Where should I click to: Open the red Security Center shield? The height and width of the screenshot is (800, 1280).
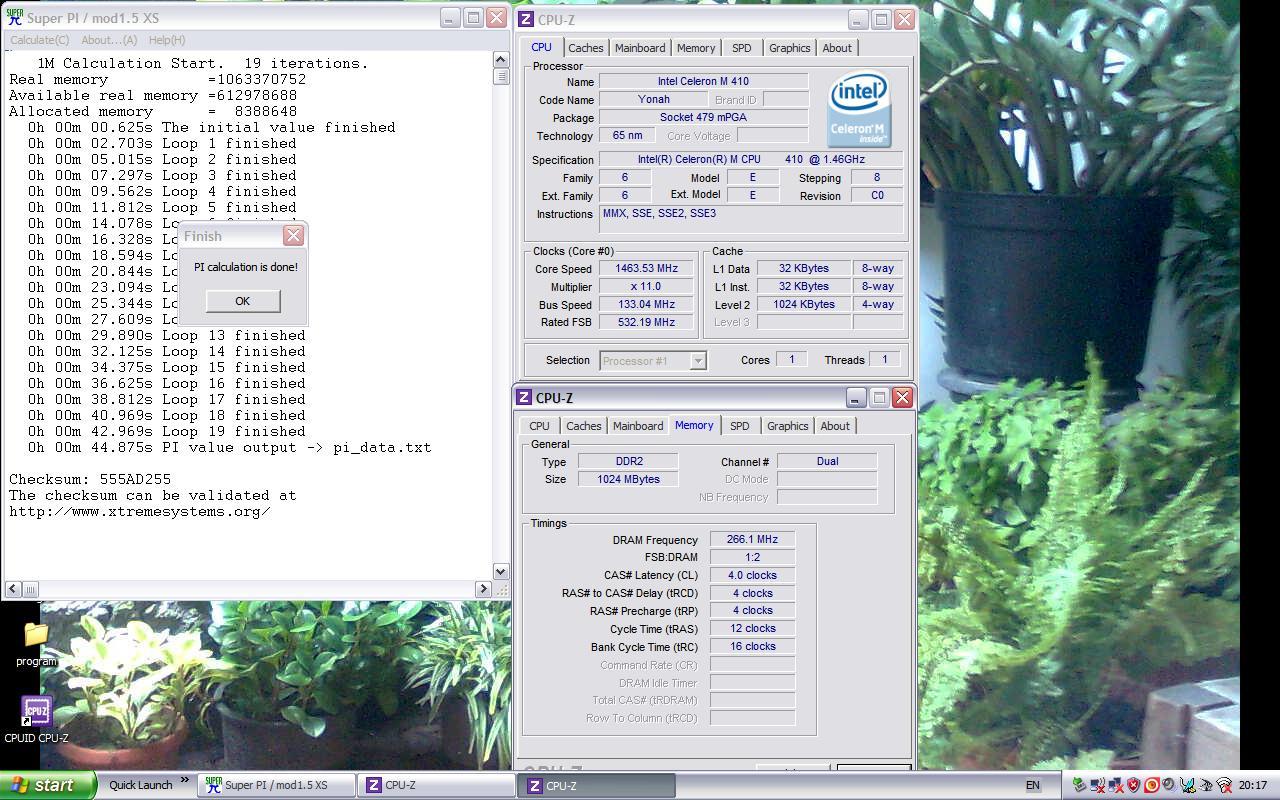(1133, 786)
